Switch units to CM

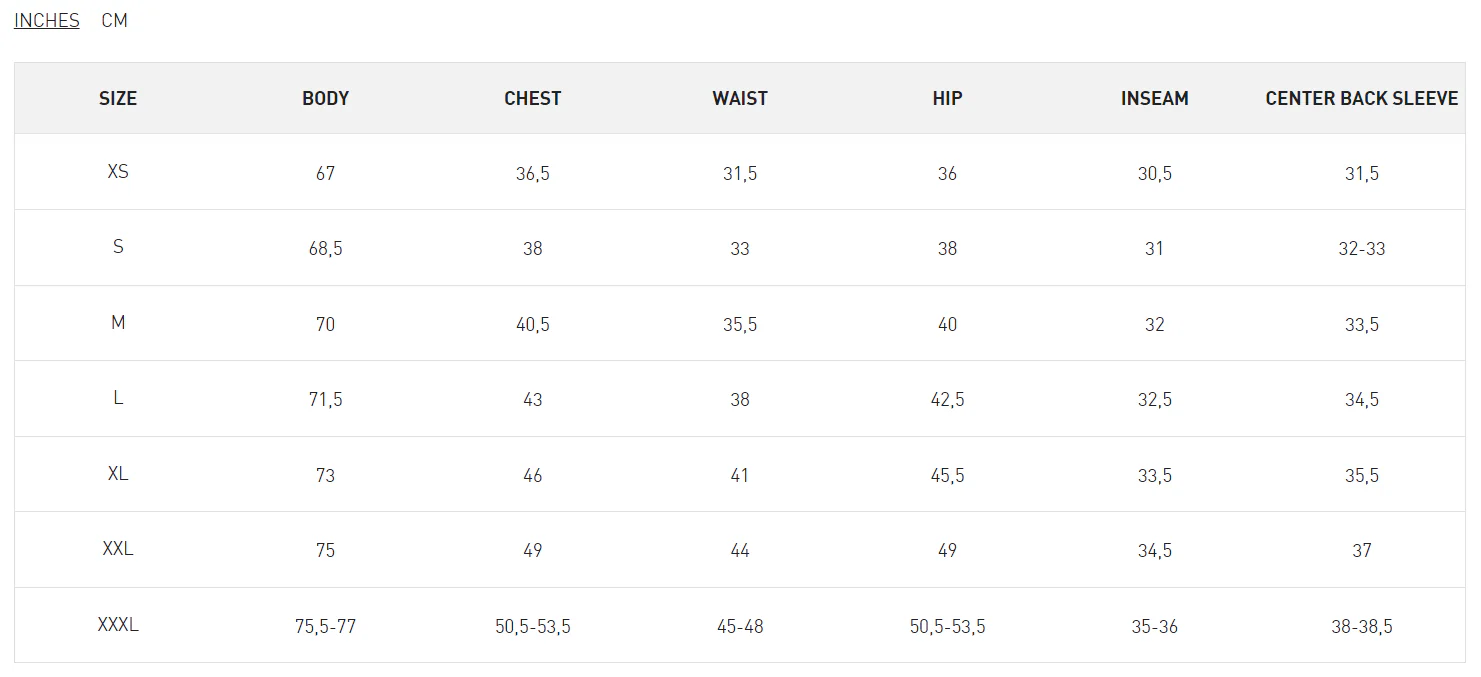pyautogui.click(x=114, y=21)
